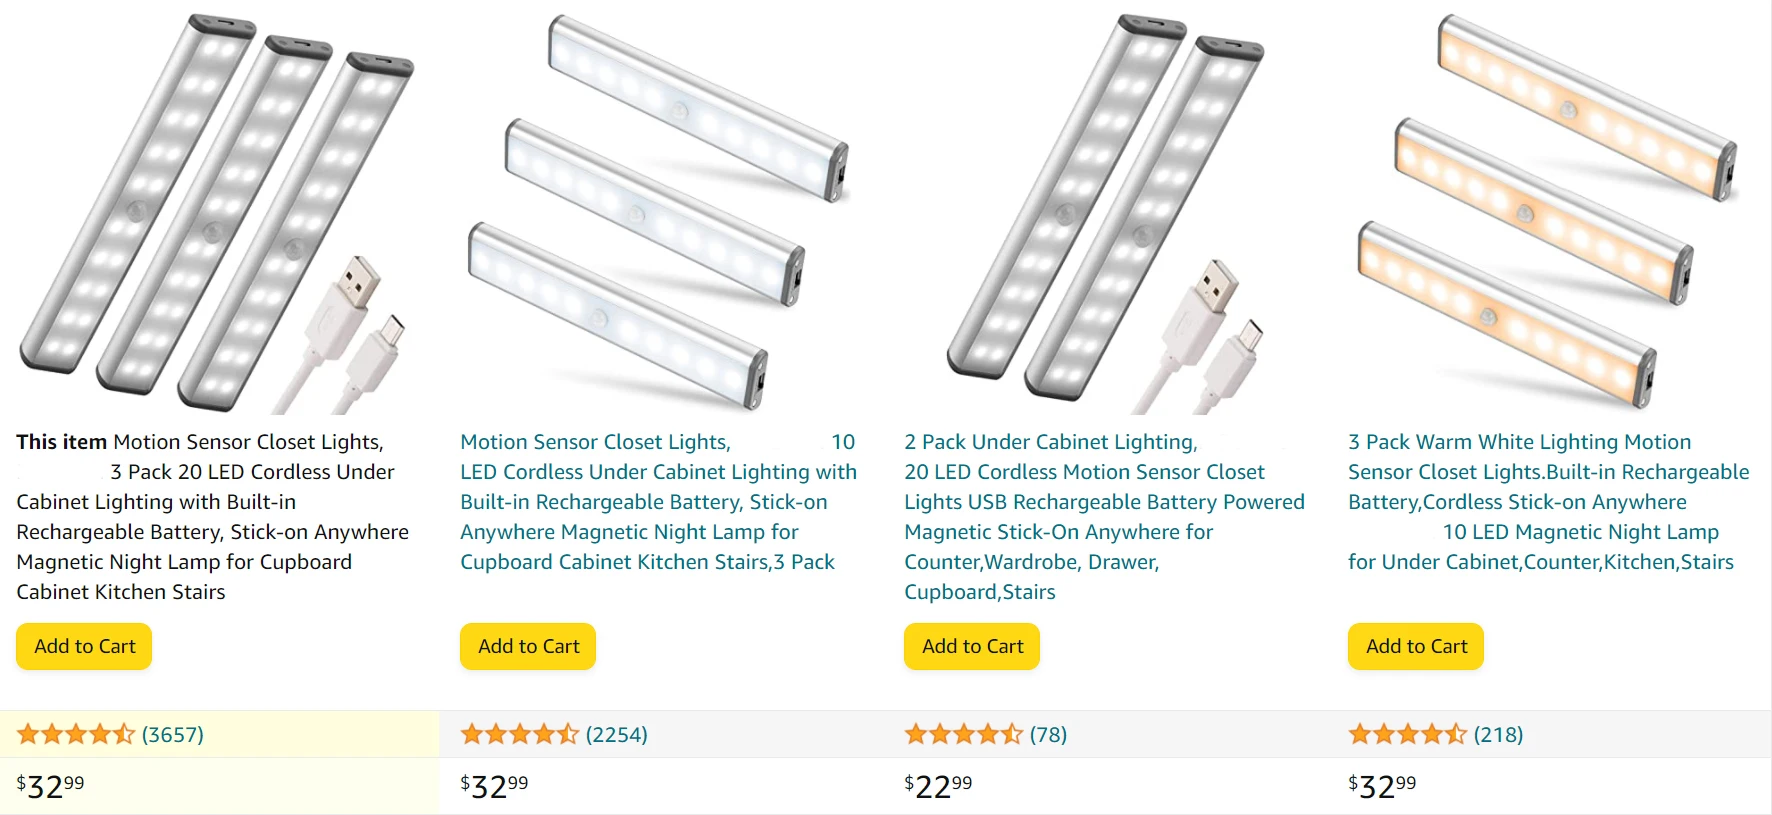Open the image of three 10 LED white lights
The height and width of the screenshot is (815, 1772).
pos(658,212)
